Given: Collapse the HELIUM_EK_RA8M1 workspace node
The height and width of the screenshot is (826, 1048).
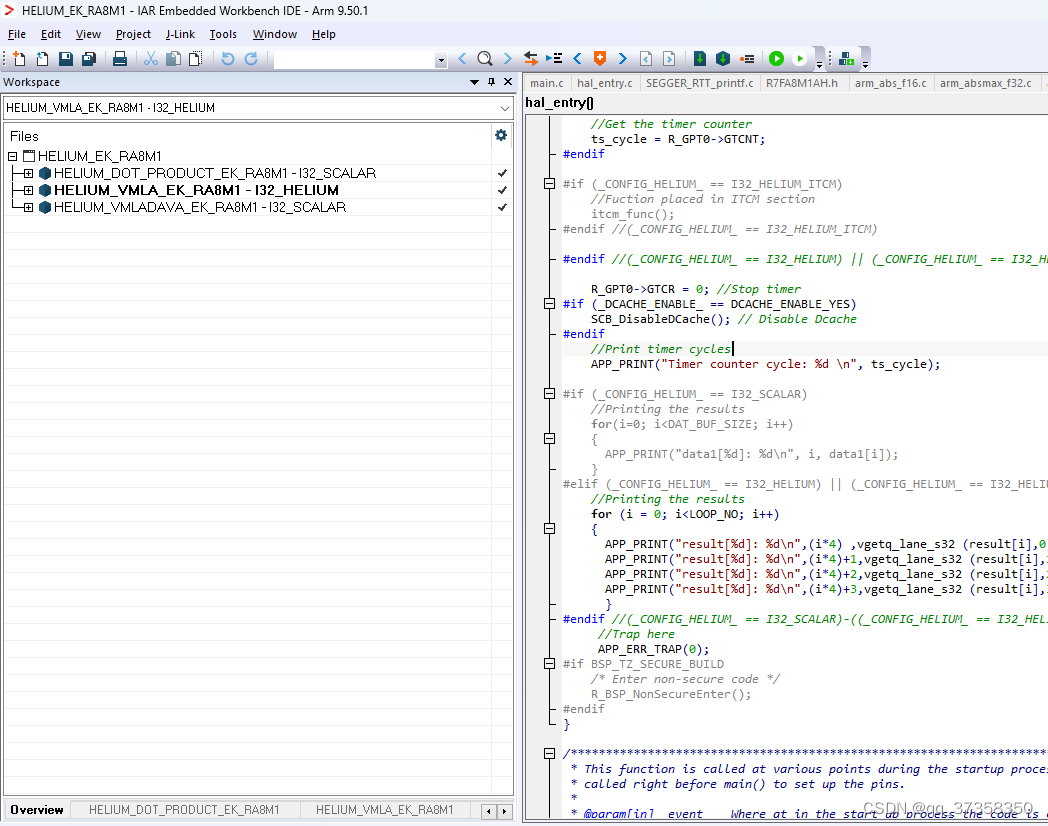Looking at the screenshot, I should coord(13,156).
